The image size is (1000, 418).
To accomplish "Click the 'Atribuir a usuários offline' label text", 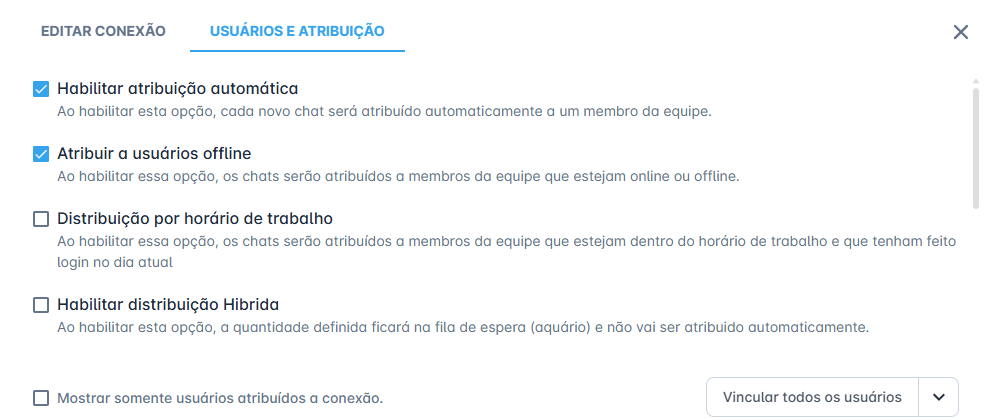I will point(154,153).
